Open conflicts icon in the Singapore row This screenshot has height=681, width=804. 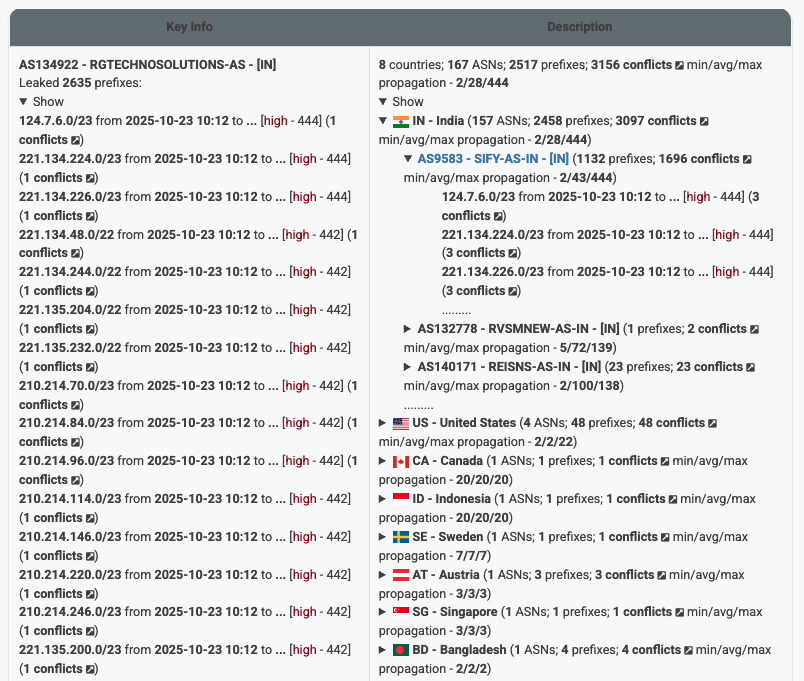679,612
